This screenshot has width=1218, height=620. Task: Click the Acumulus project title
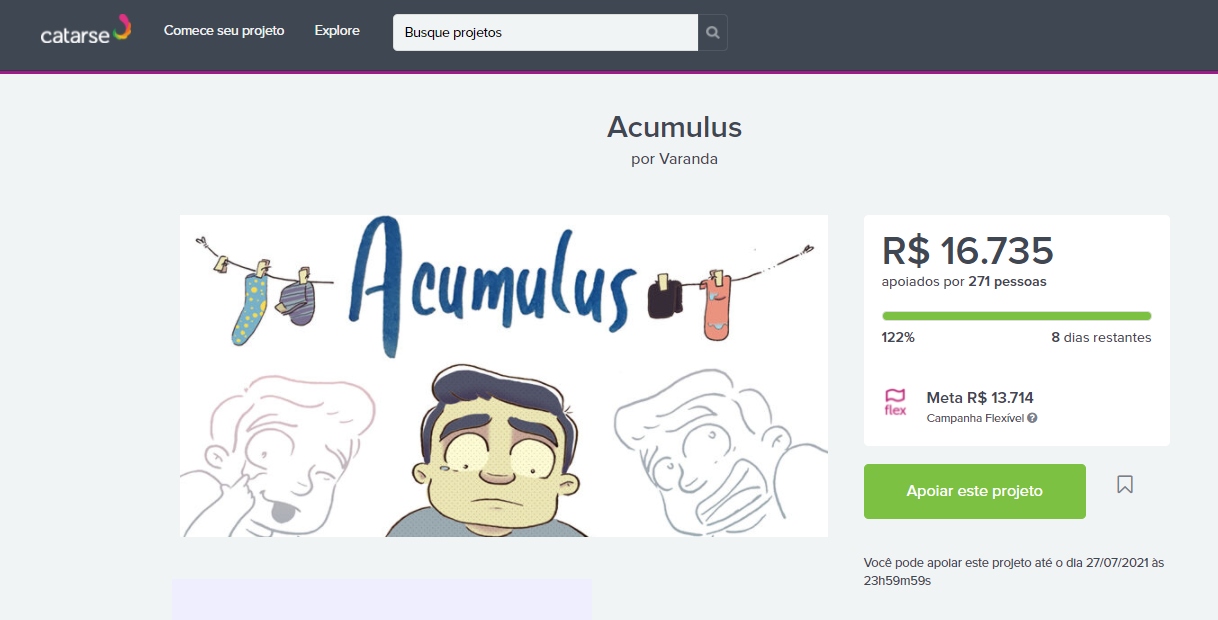[x=674, y=127]
